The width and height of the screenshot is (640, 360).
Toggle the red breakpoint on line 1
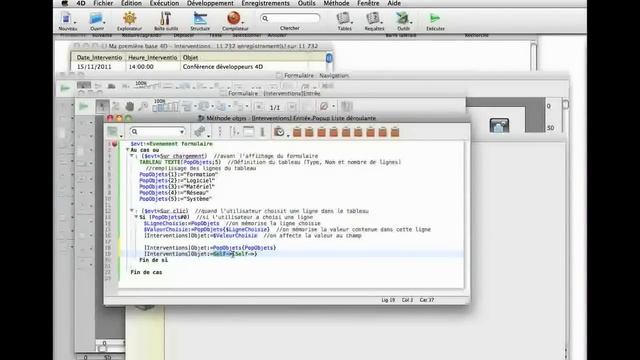pyautogui.click(x=114, y=144)
